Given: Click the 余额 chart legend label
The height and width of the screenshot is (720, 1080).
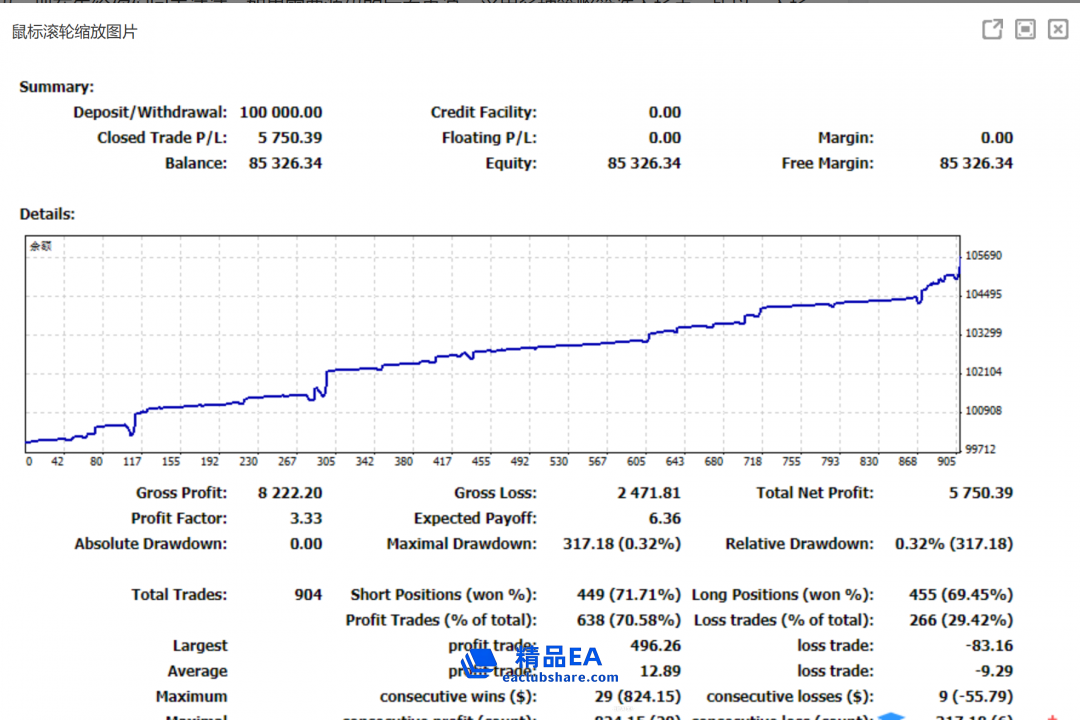Looking at the screenshot, I should [x=41, y=246].
